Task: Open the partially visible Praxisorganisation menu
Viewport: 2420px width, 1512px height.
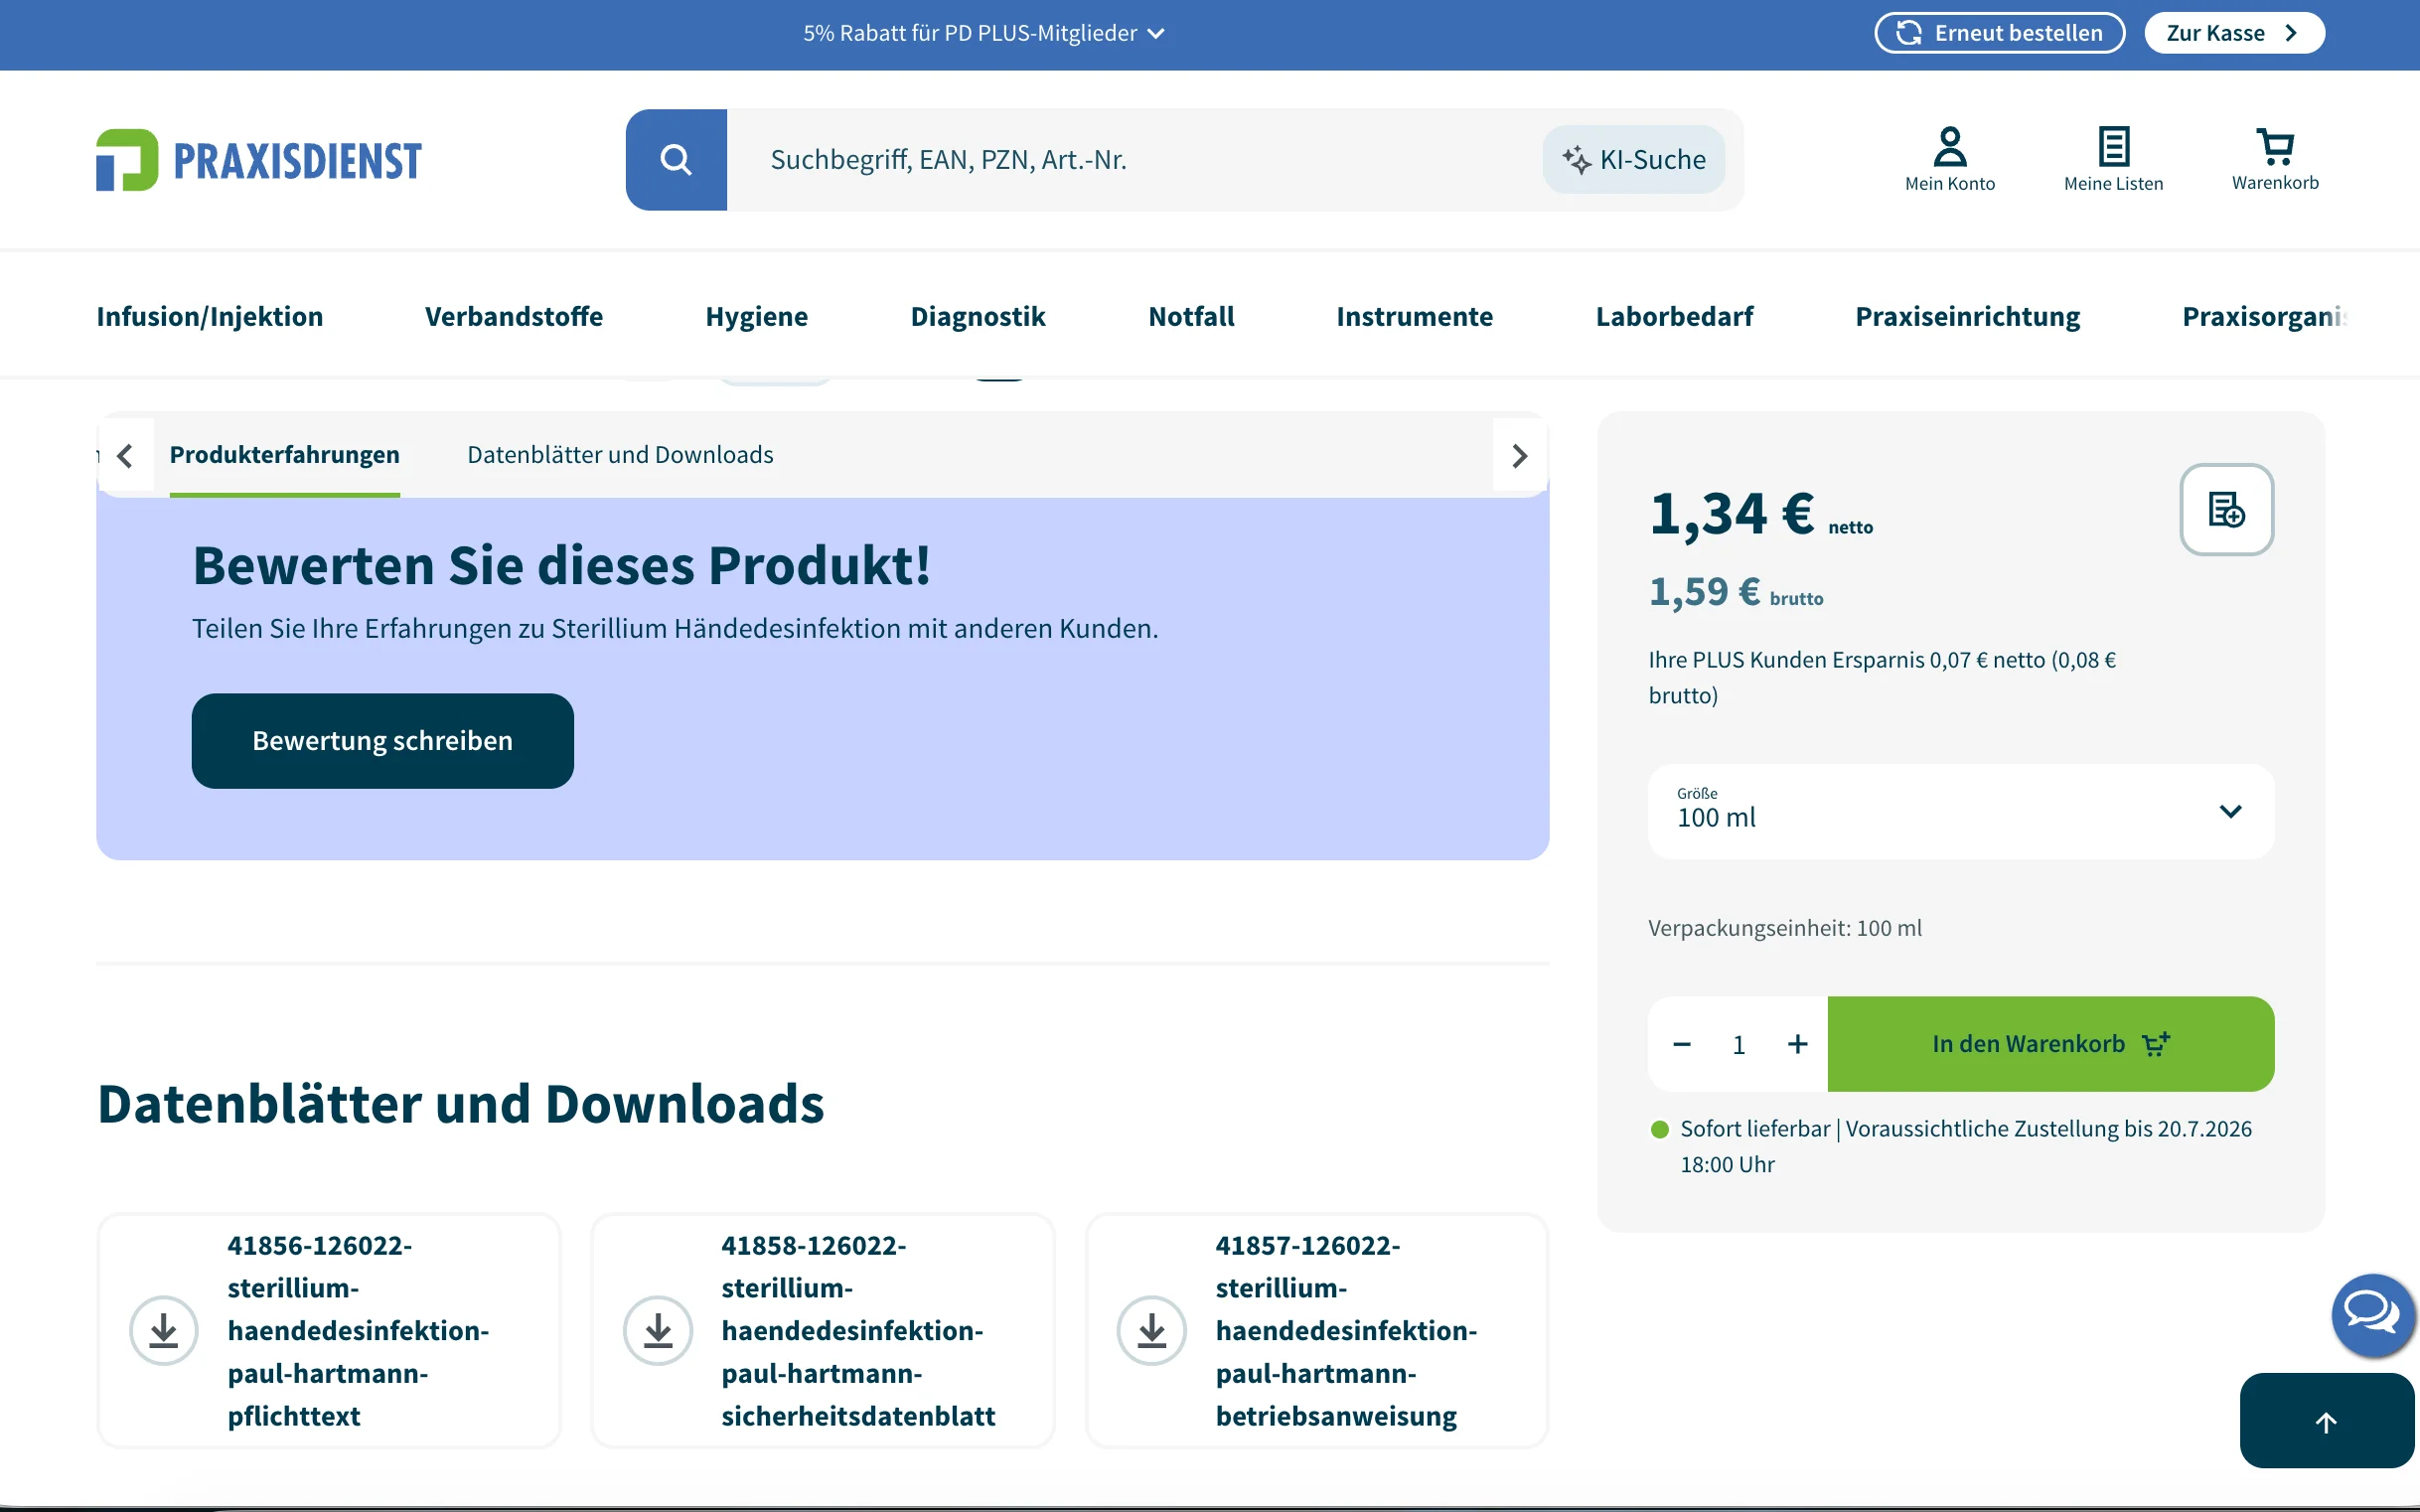Action: click(2264, 316)
